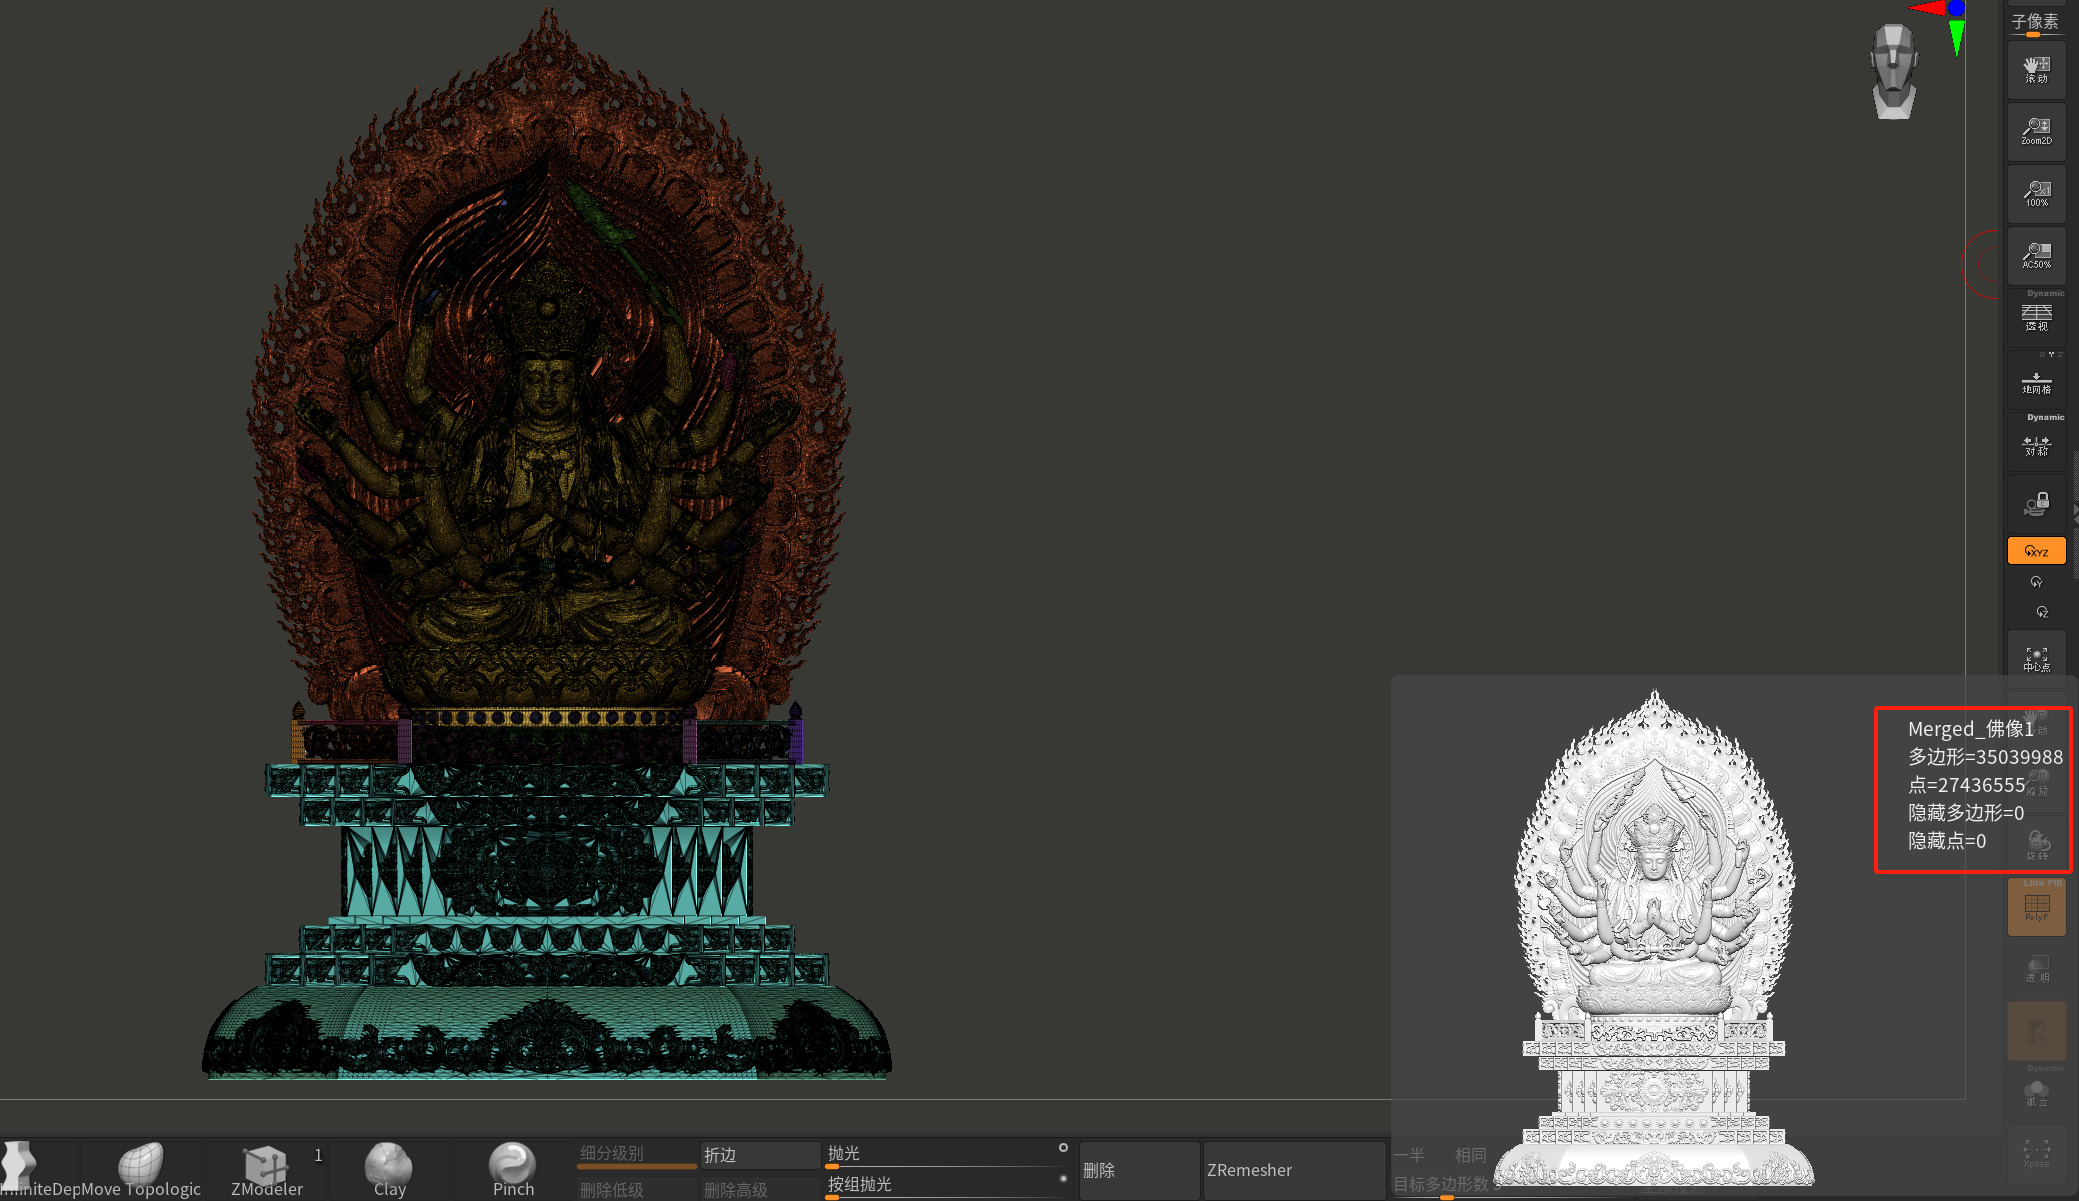Click the head orientation gizmo

point(1894,72)
